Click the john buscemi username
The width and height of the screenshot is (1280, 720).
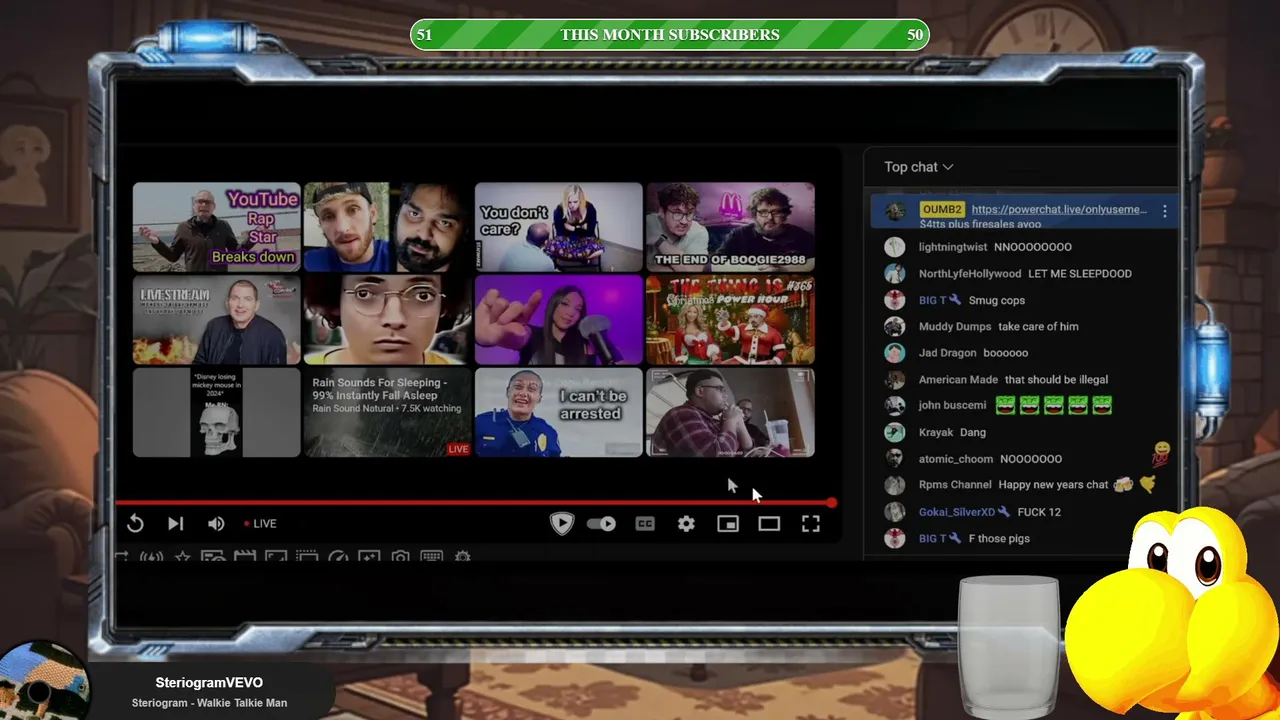pyautogui.click(x=952, y=406)
